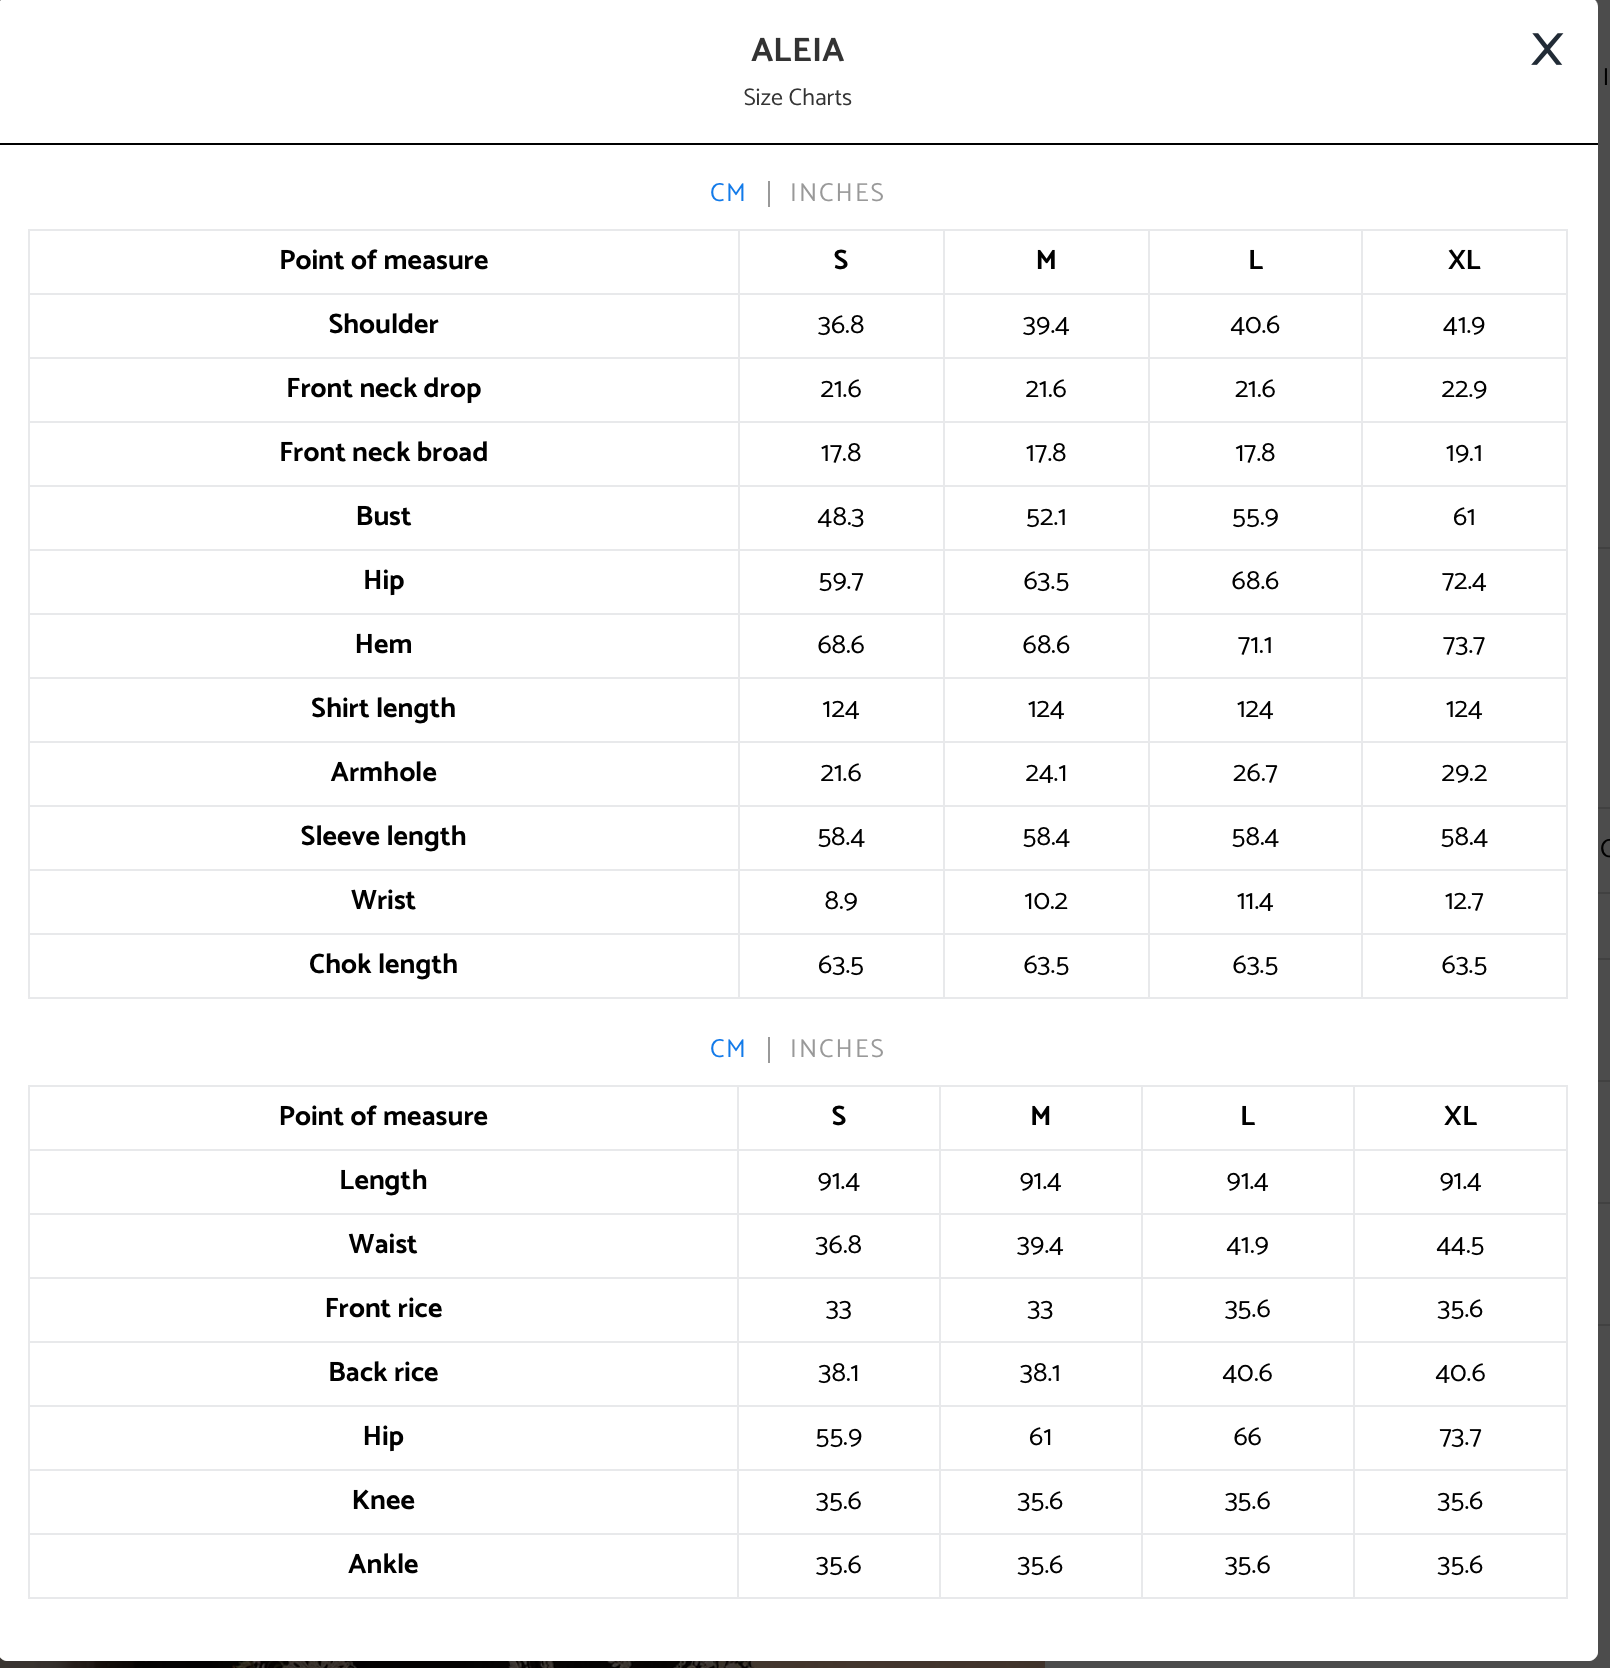Click Back rice value for size XL
1610x1668 pixels.
pyautogui.click(x=1460, y=1373)
